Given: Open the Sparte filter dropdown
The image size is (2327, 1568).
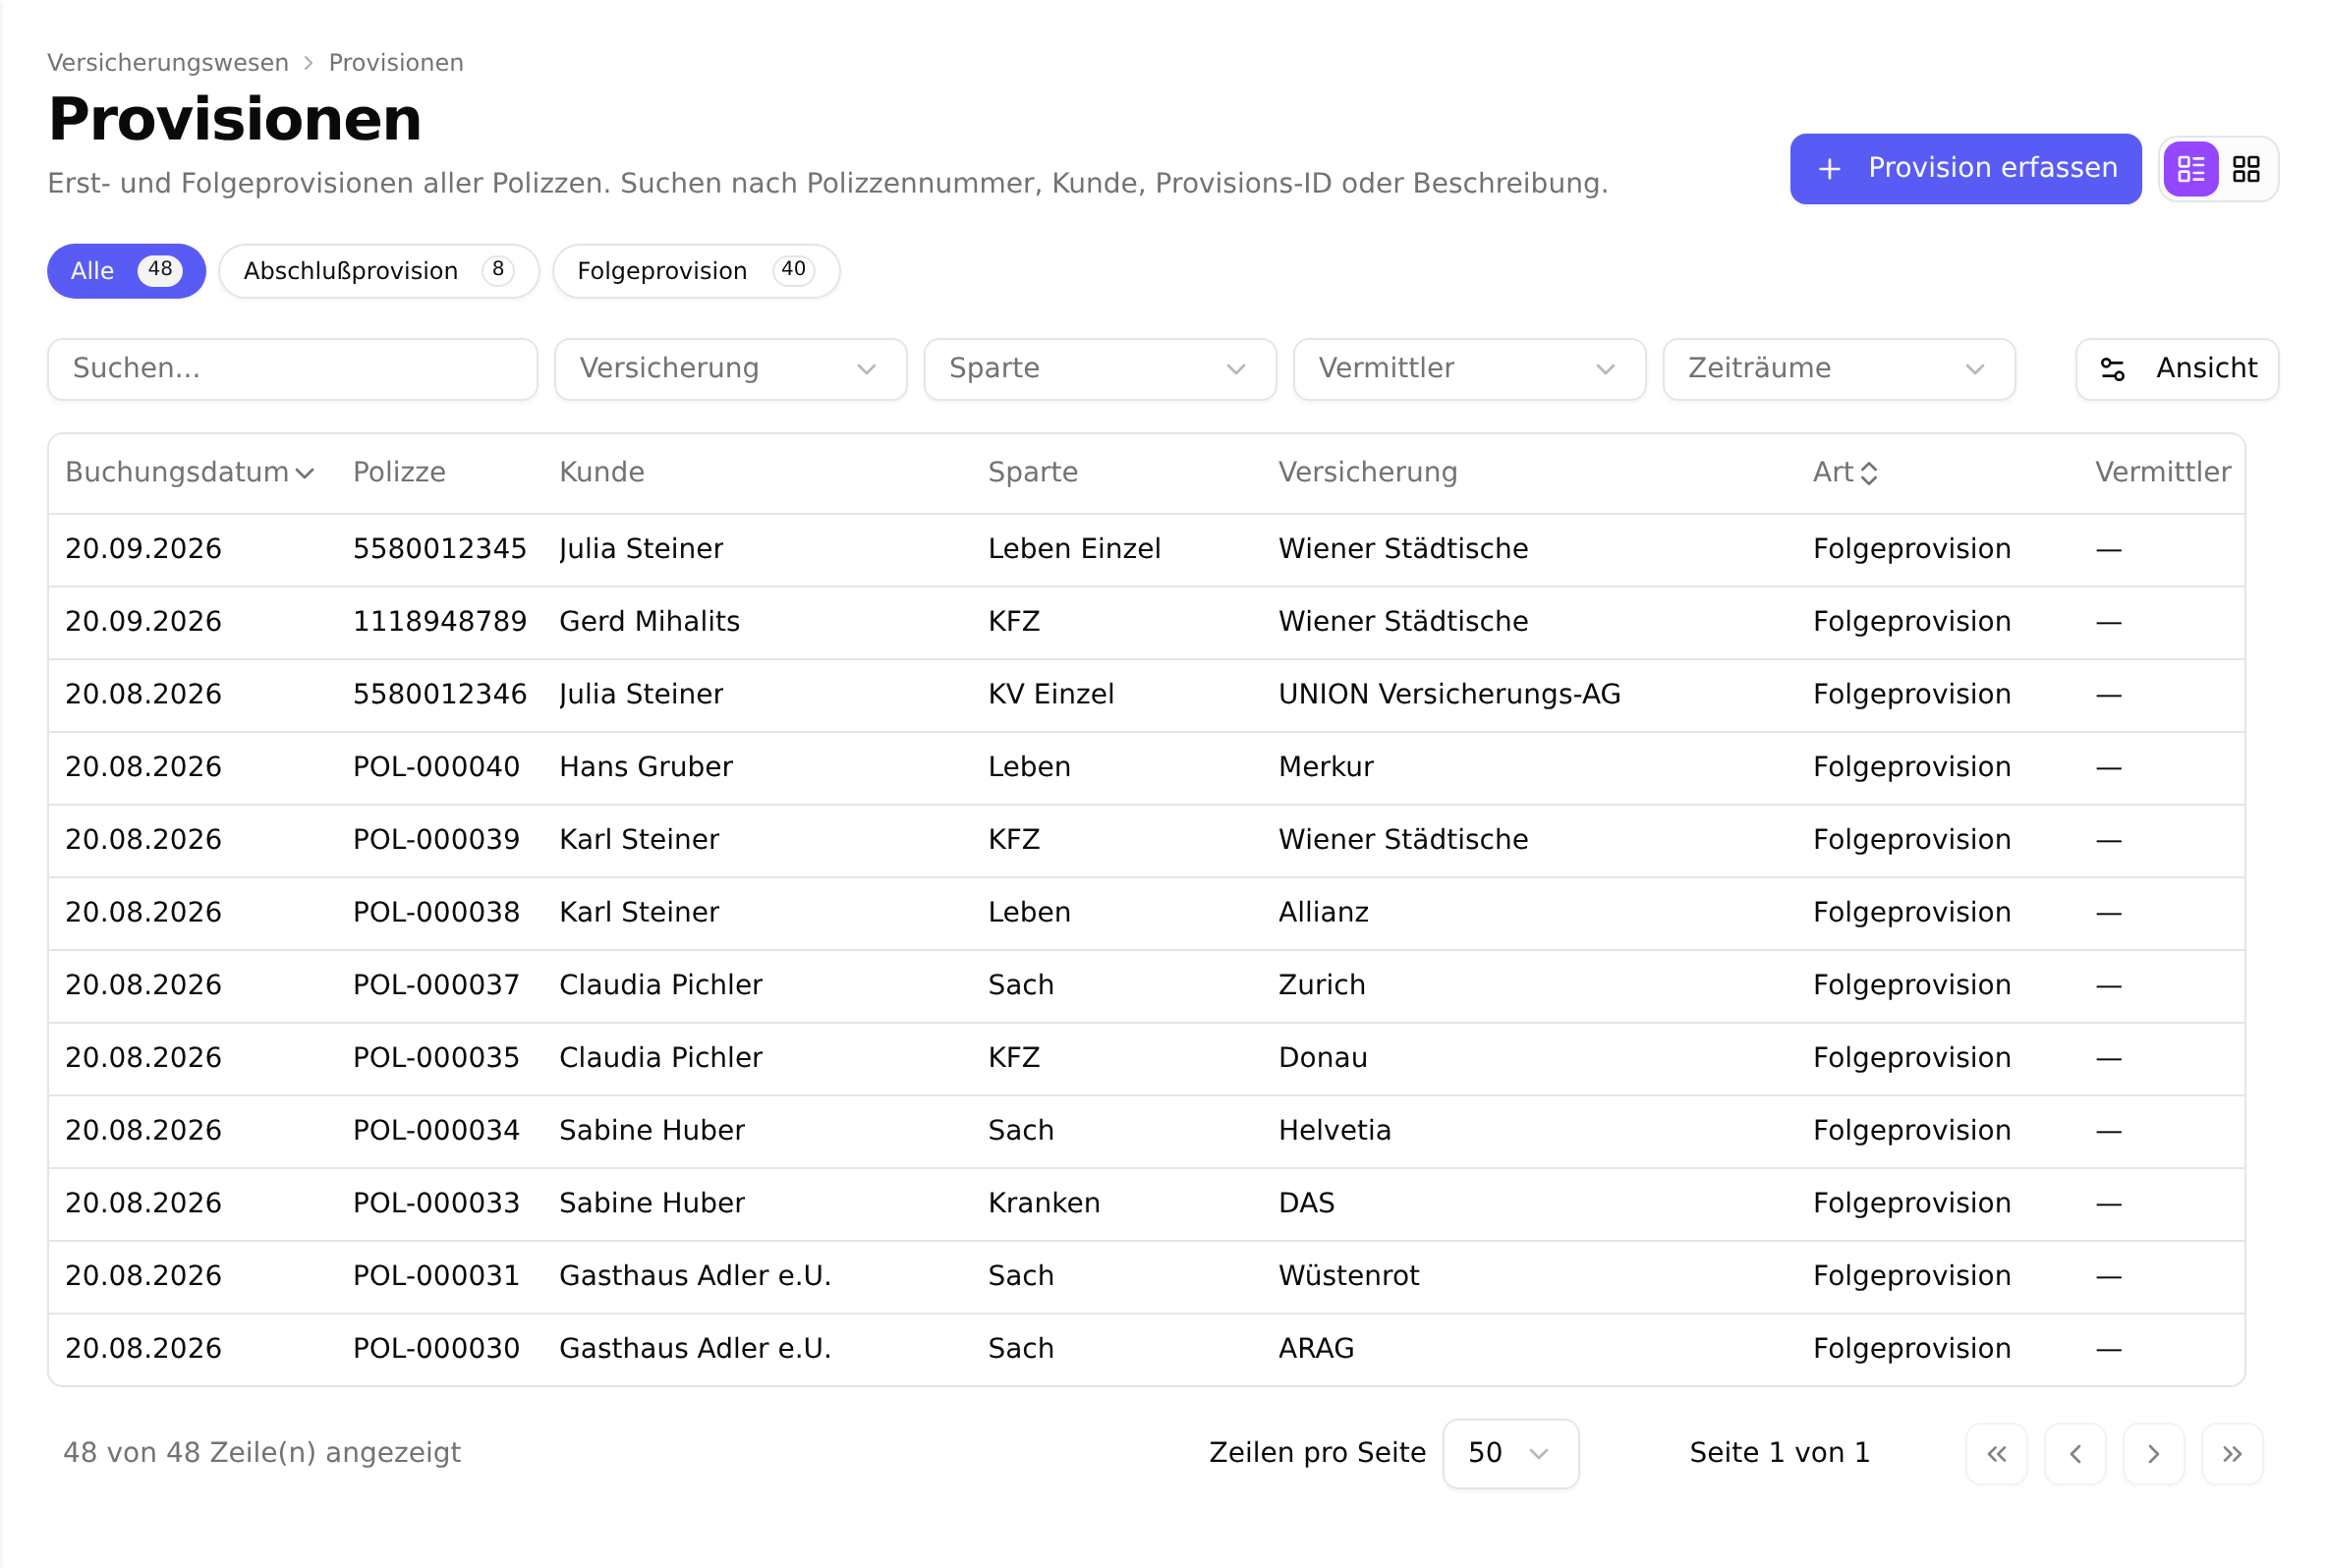Looking at the screenshot, I should [1100, 369].
